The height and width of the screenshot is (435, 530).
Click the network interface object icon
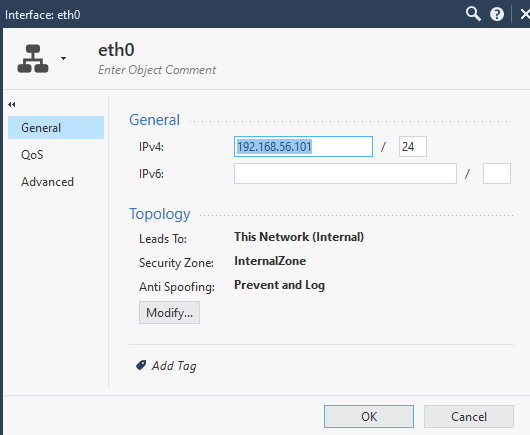point(33,58)
